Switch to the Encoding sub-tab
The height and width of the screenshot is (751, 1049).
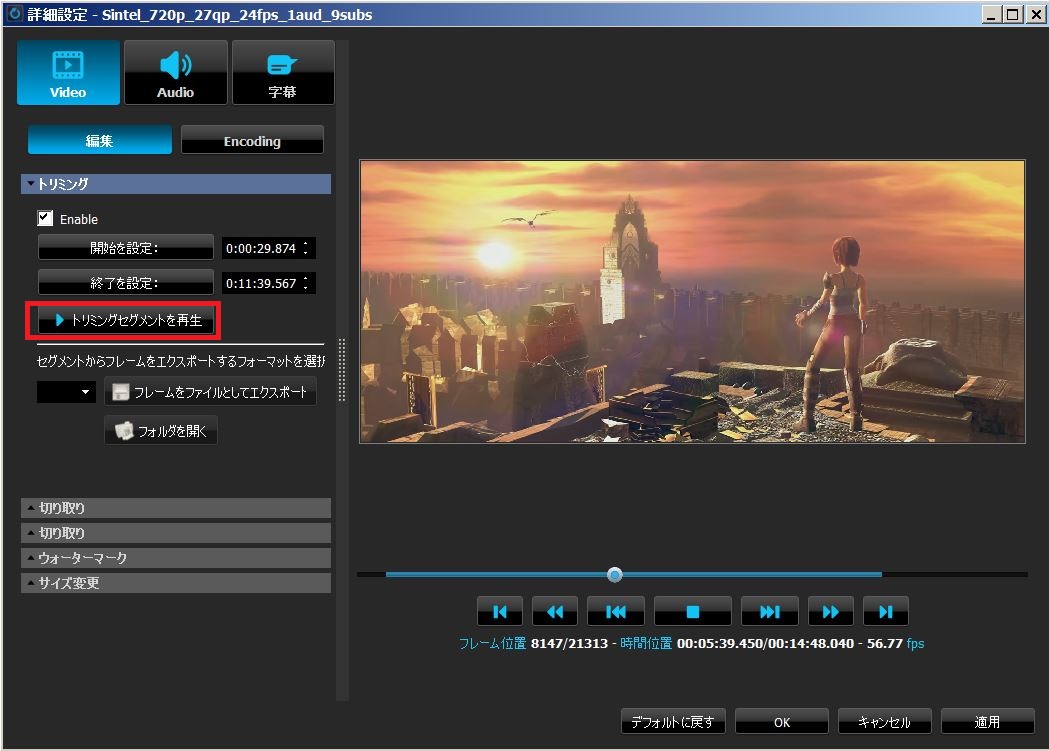(x=252, y=140)
